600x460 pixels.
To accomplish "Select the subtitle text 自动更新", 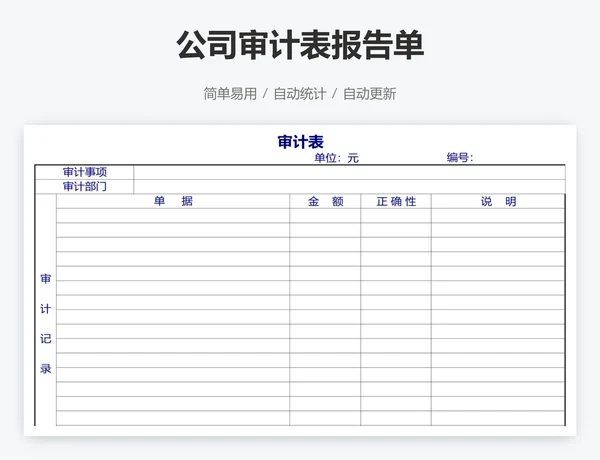I will click(x=370, y=94).
